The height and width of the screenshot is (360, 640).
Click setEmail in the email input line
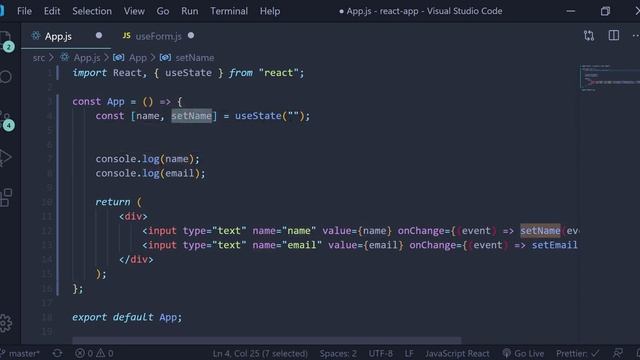pyautogui.click(x=554, y=245)
